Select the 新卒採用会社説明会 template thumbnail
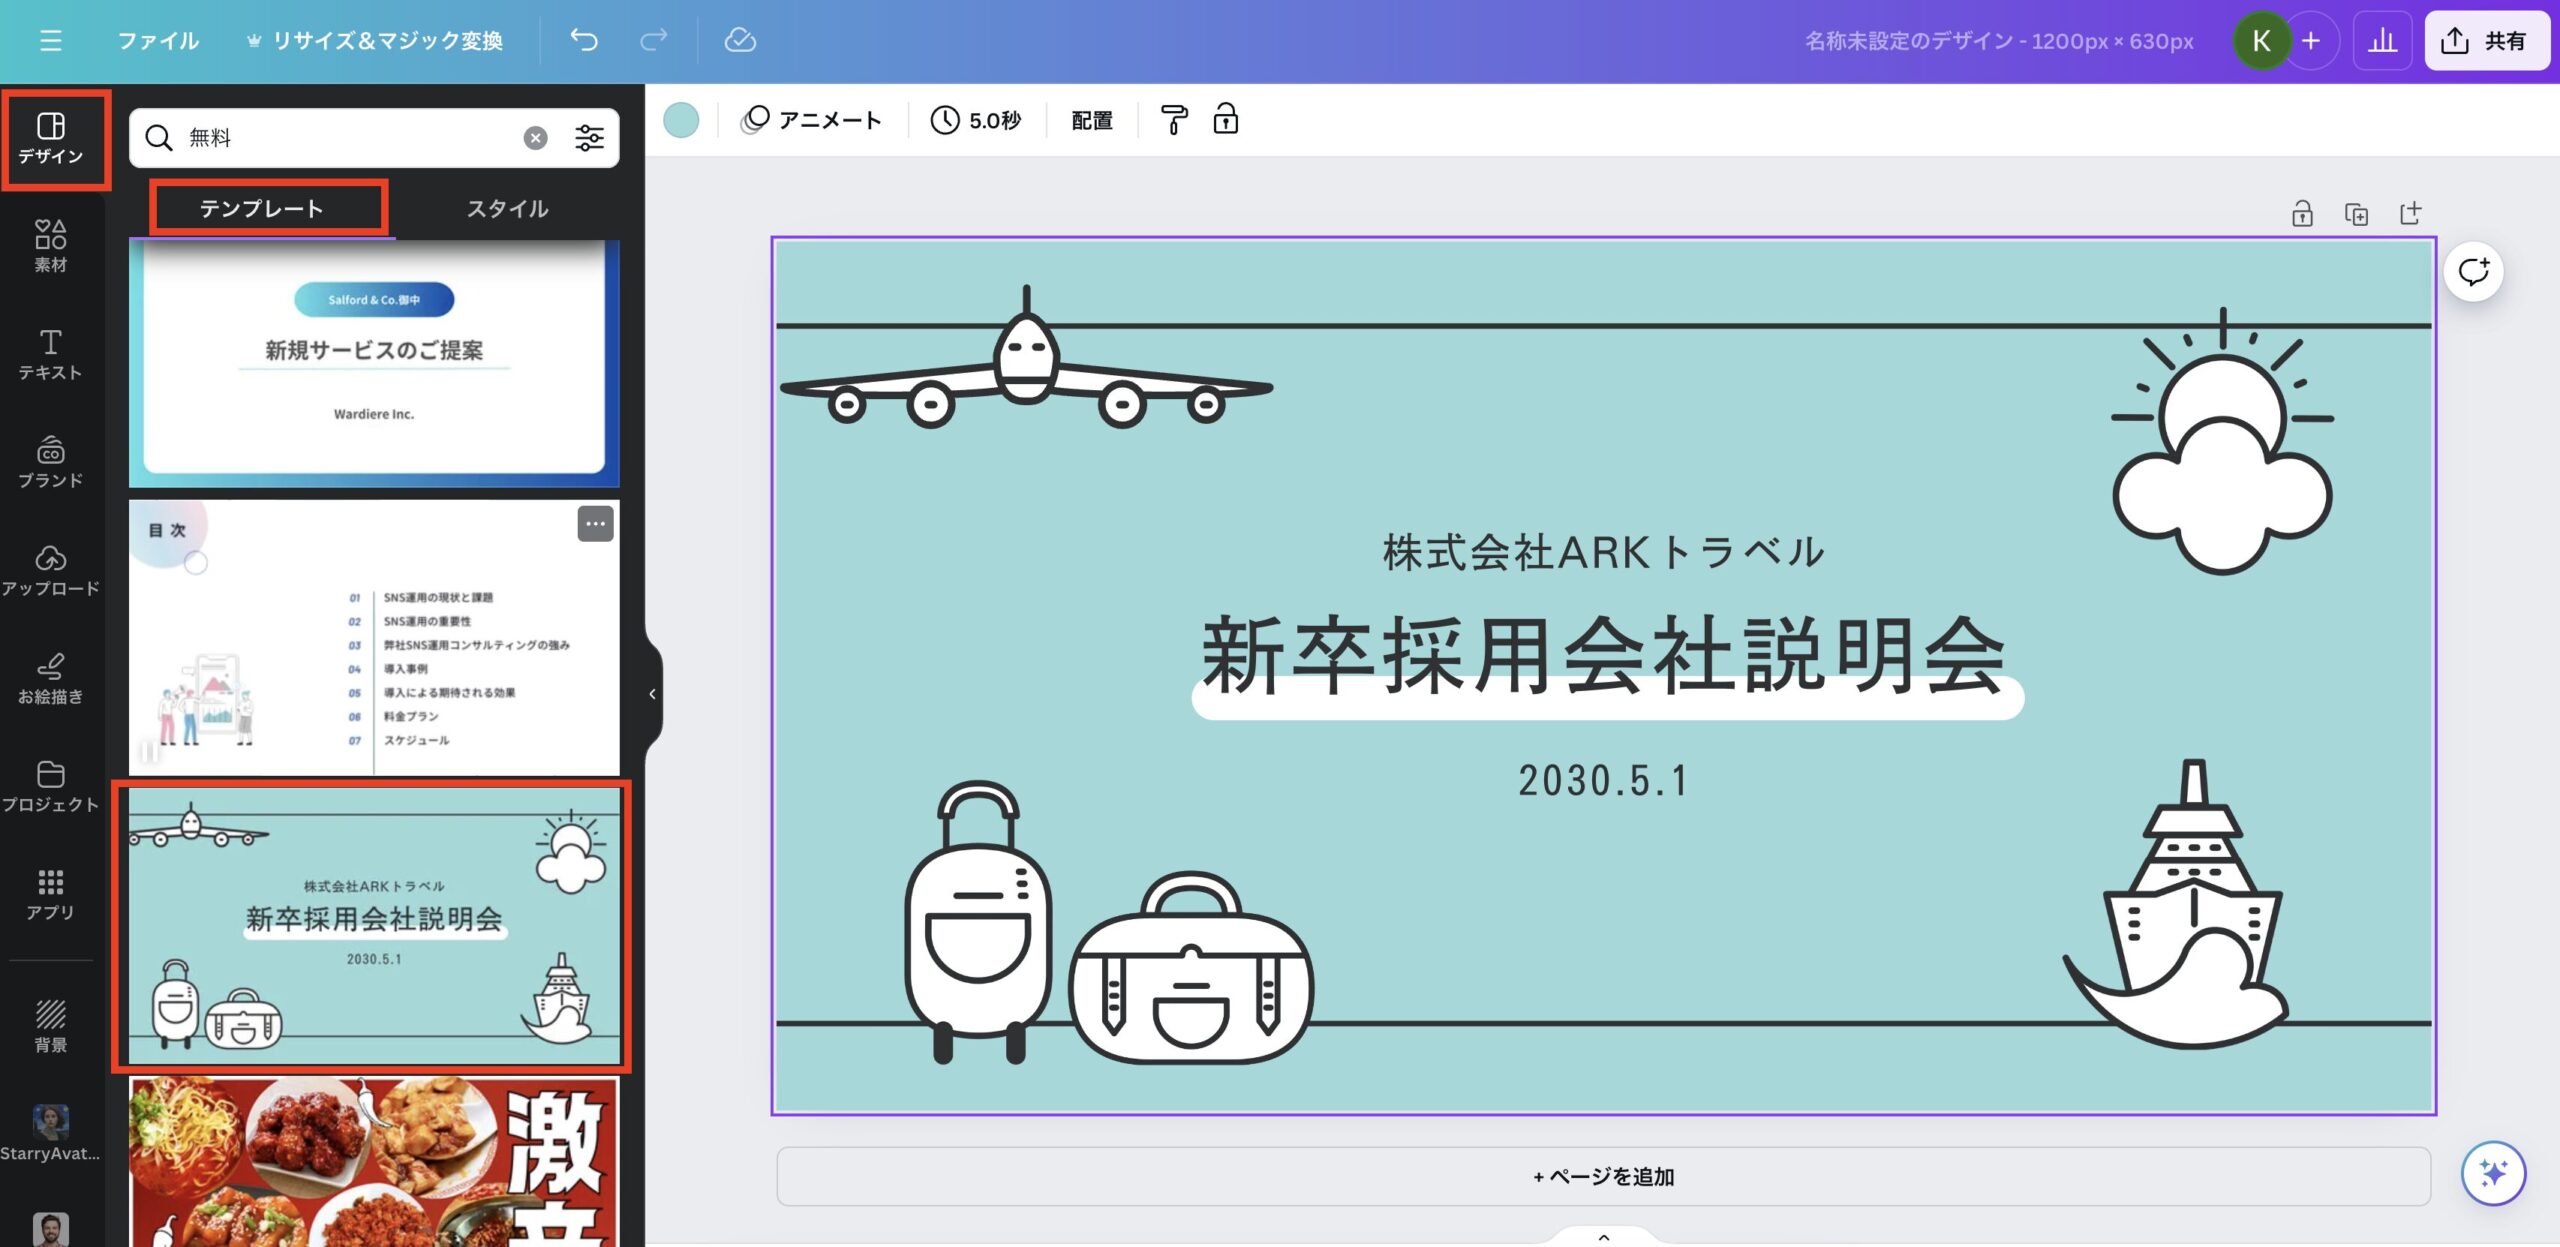 [x=374, y=926]
